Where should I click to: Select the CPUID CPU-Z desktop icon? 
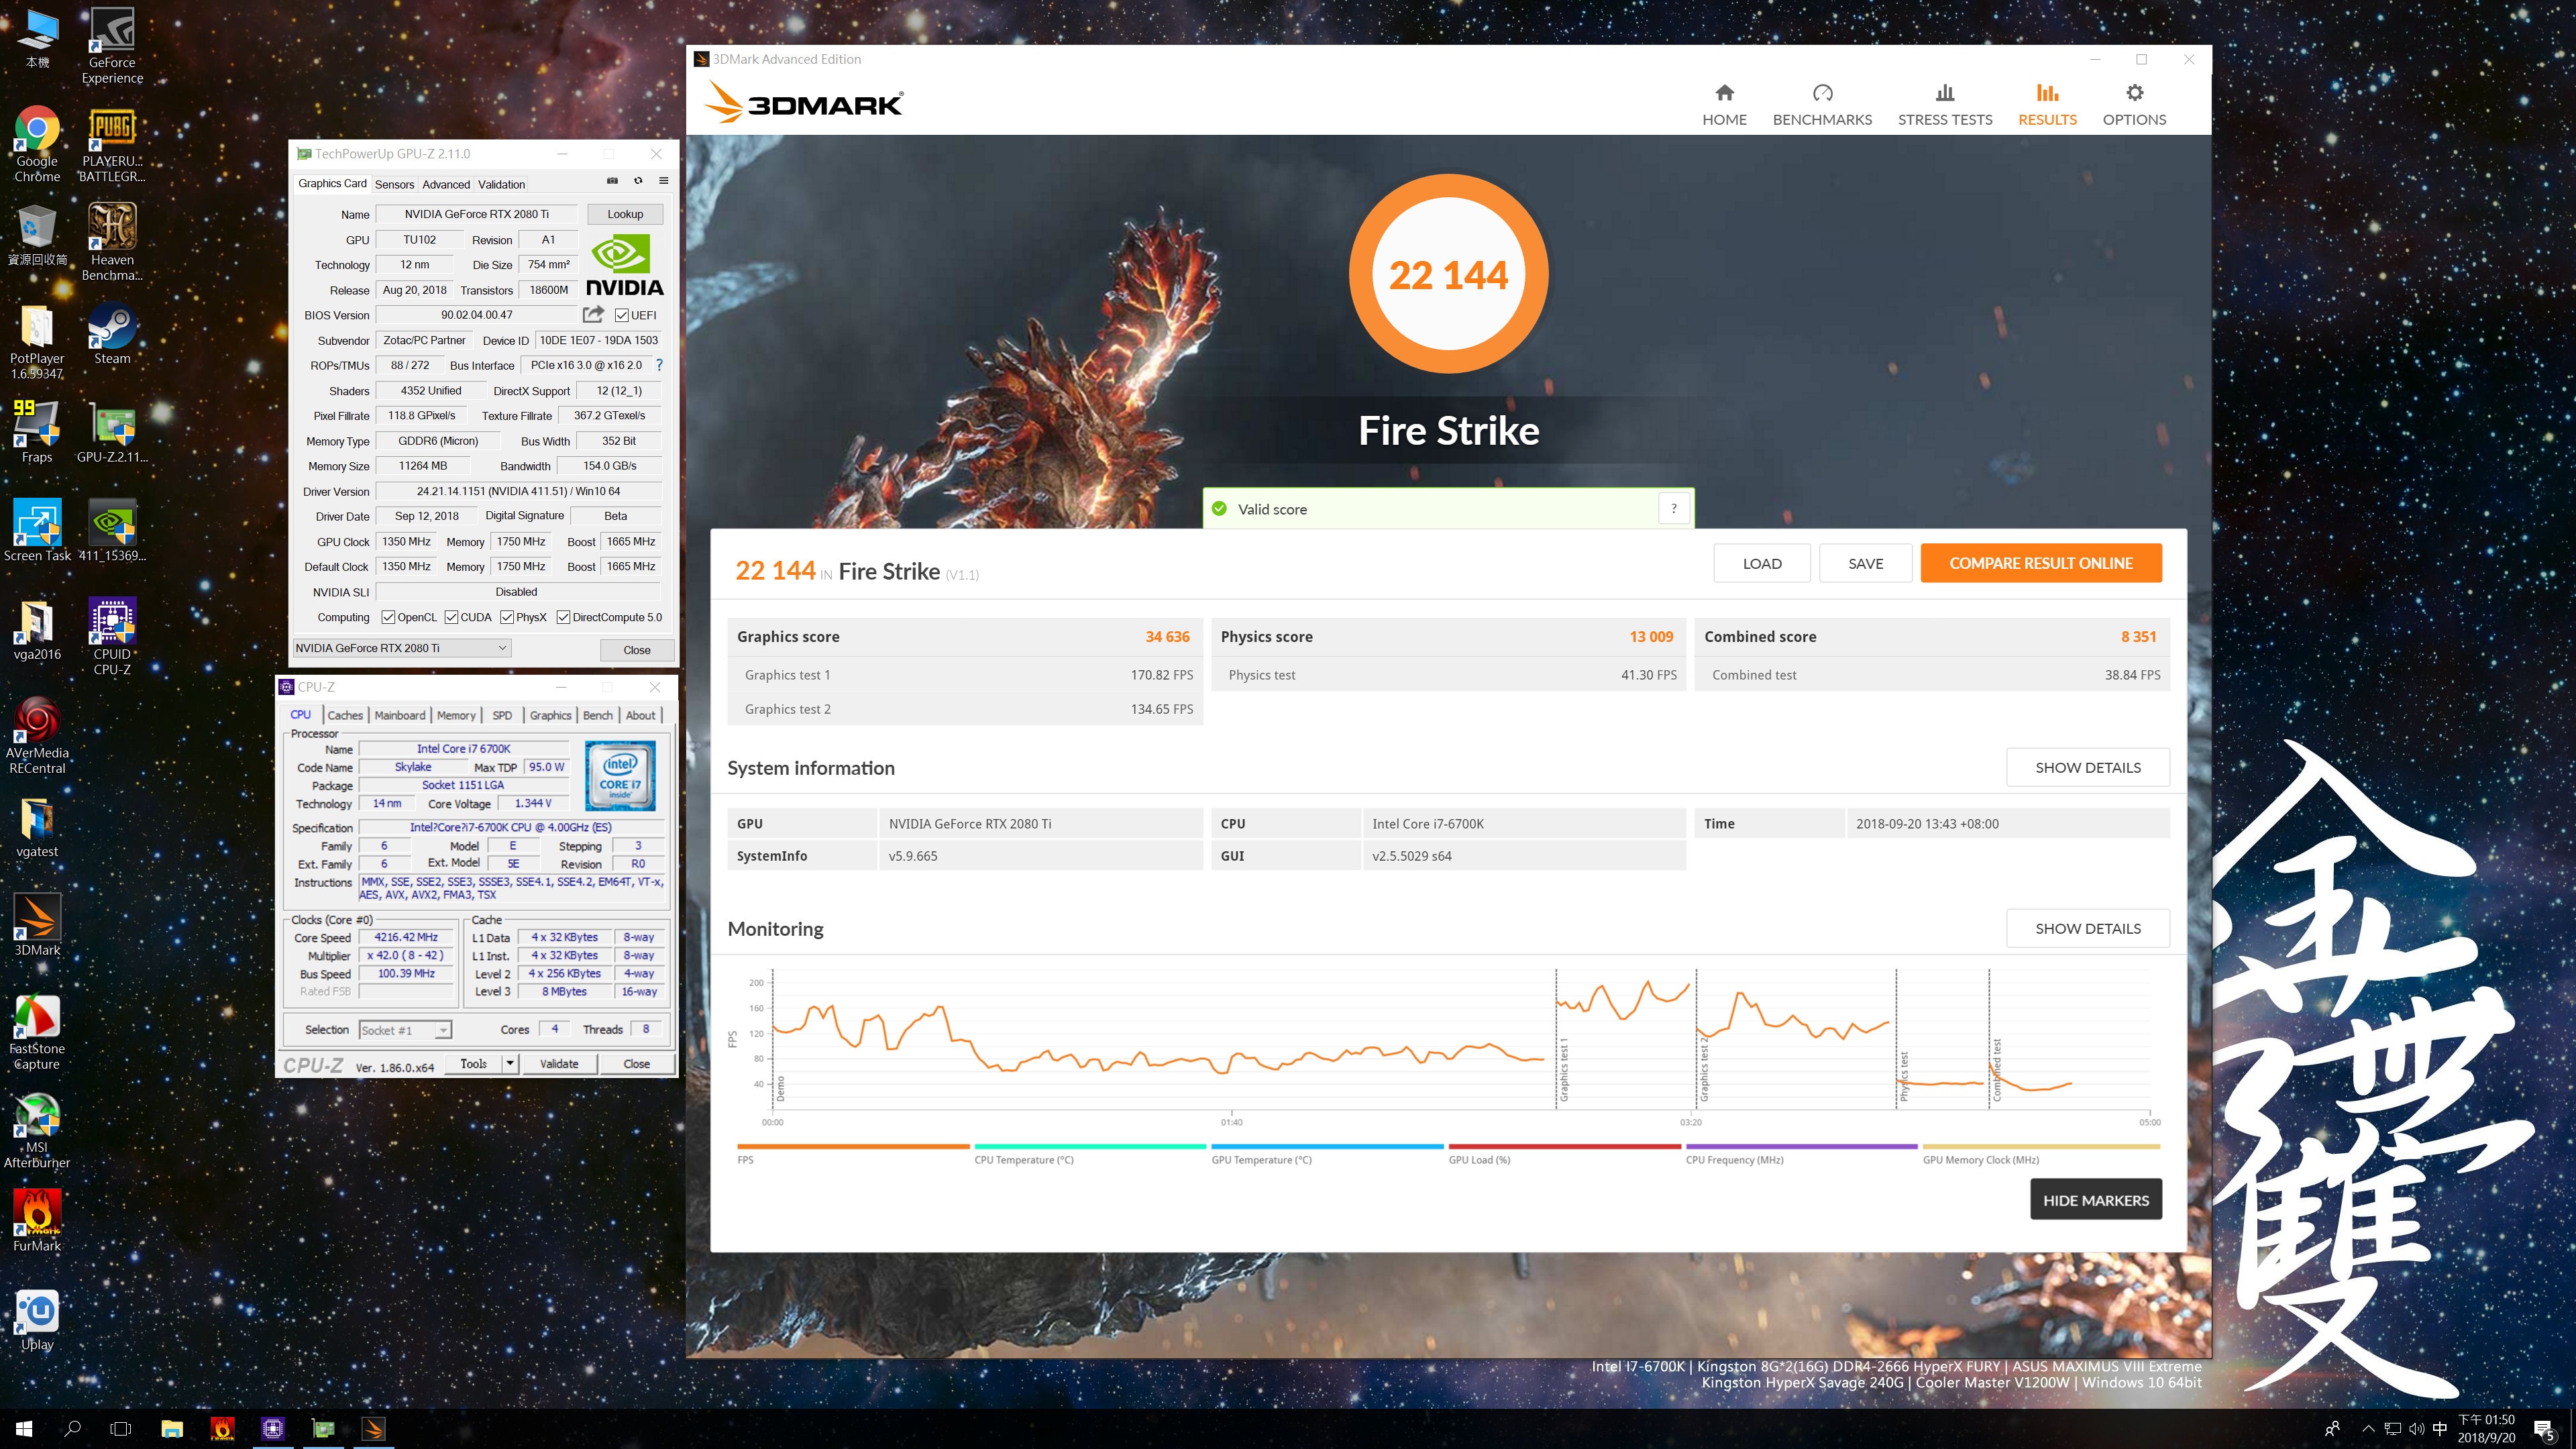pos(112,637)
